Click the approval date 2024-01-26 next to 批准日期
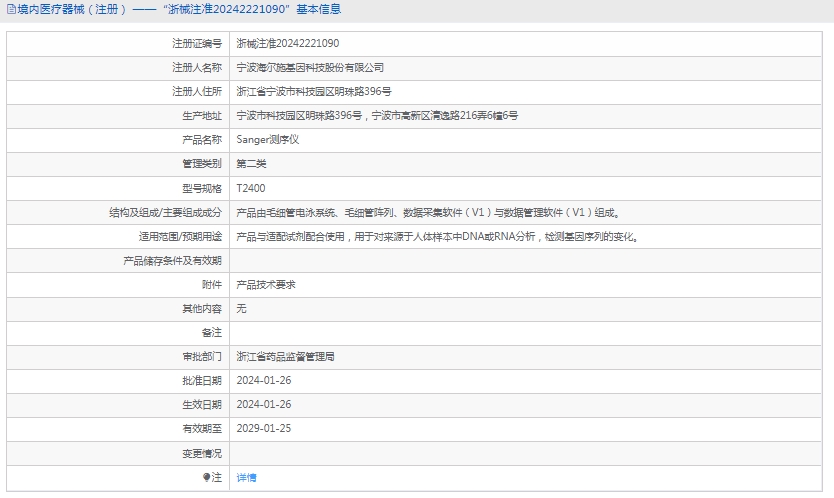834x498 pixels. (263, 381)
